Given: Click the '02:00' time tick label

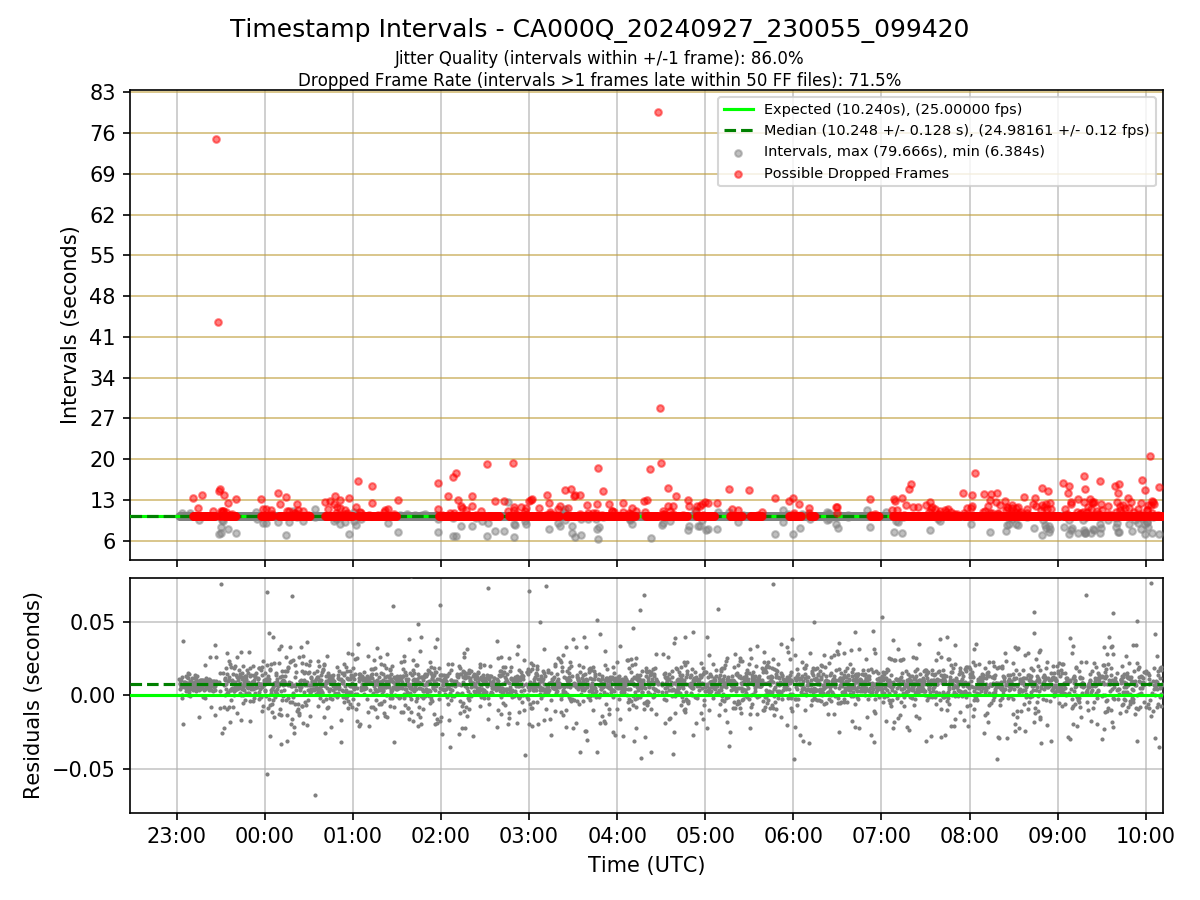Looking at the screenshot, I should 441,834.
